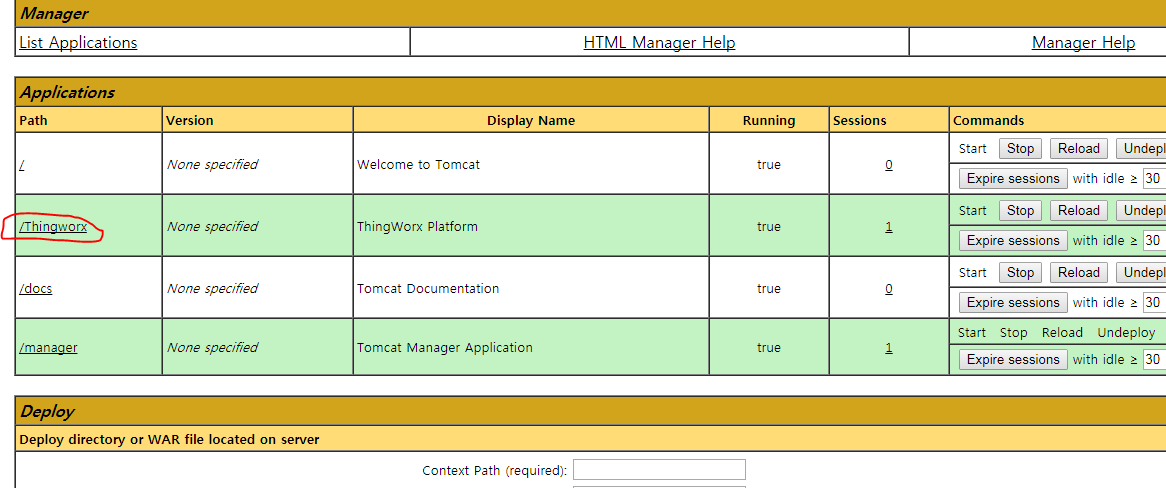Image resolution: width=1166 pixels, height=488 pixels.
Task: Stop the Welcome to Tomcat application
Action: click(1020, 149)
